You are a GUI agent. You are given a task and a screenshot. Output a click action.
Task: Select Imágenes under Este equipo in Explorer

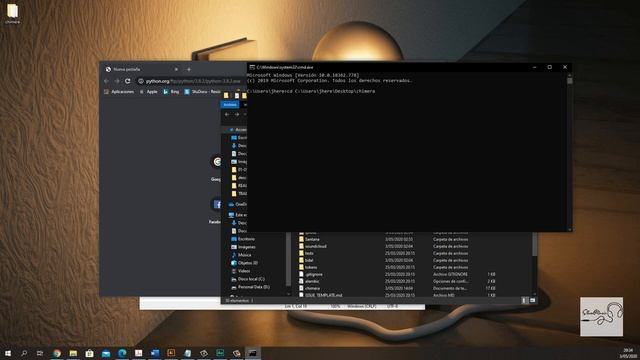pyautogui.click(x=243, y=247)
